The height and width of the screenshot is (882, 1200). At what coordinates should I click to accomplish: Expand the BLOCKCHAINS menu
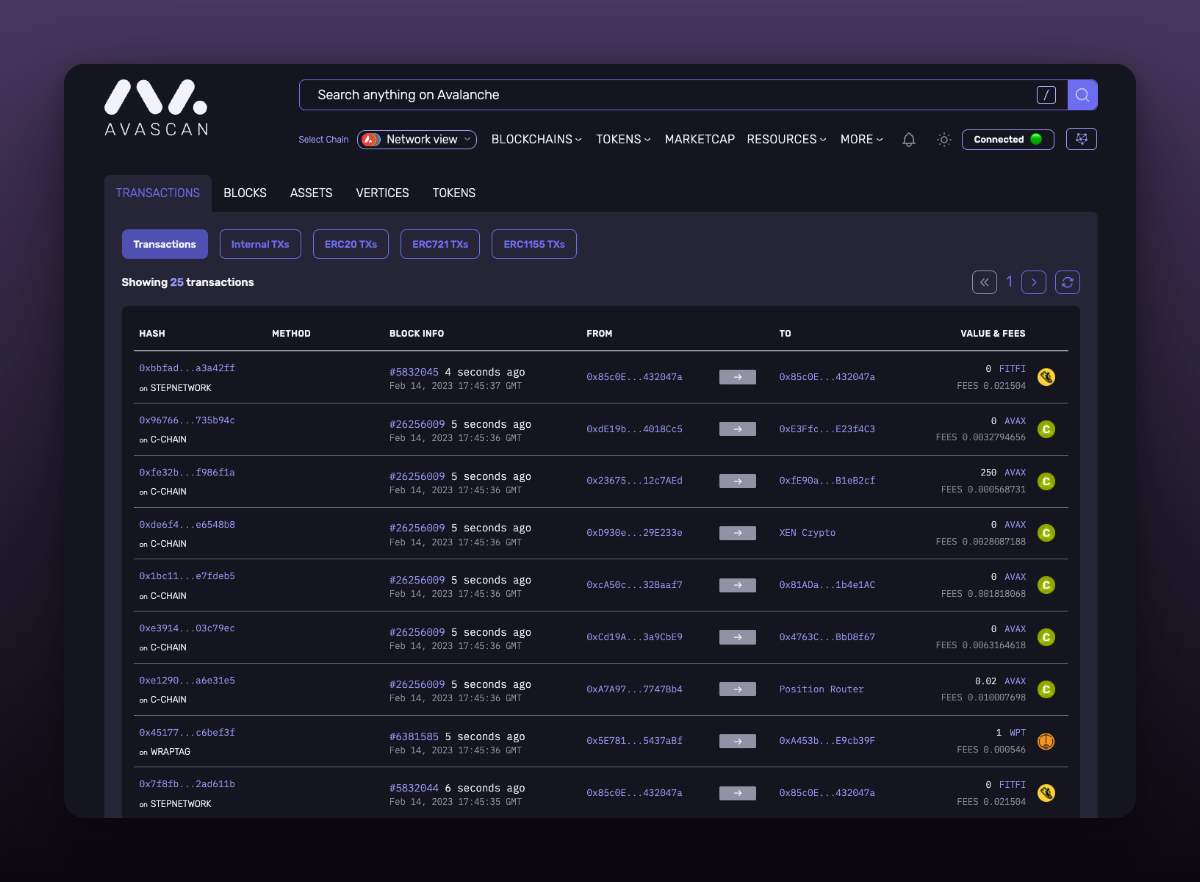coord(536,140)
